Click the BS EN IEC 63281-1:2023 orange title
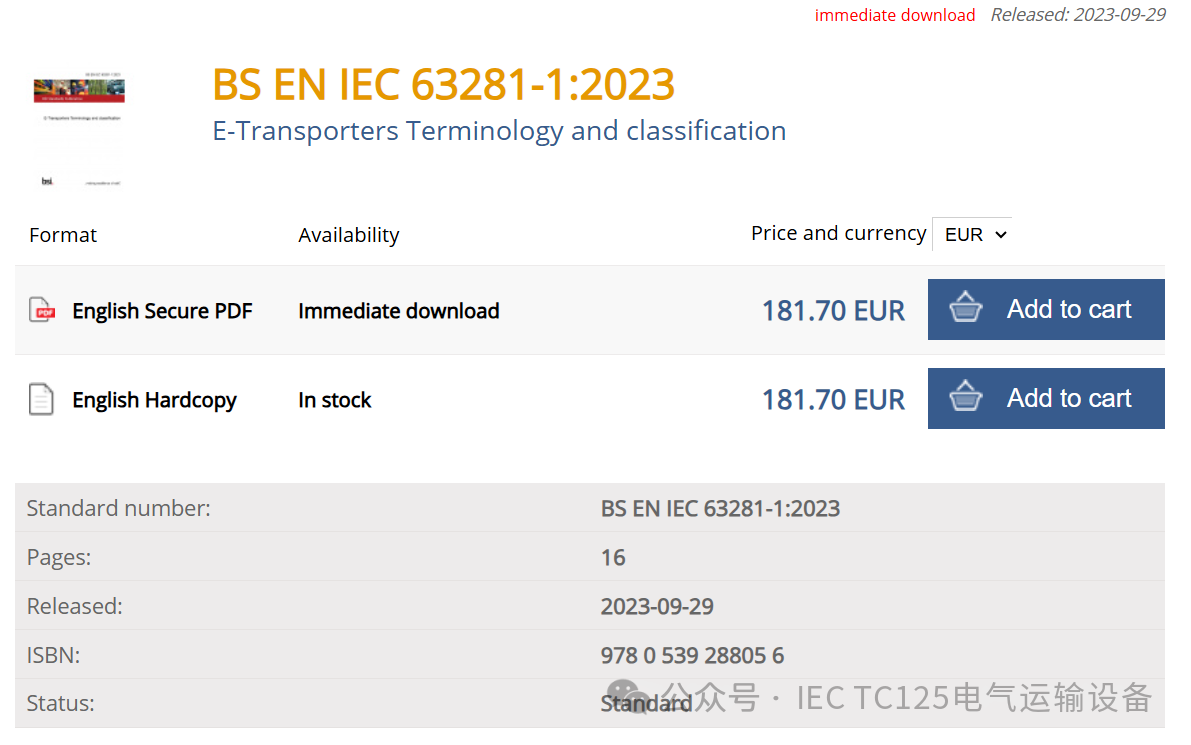 pos(443,85)
